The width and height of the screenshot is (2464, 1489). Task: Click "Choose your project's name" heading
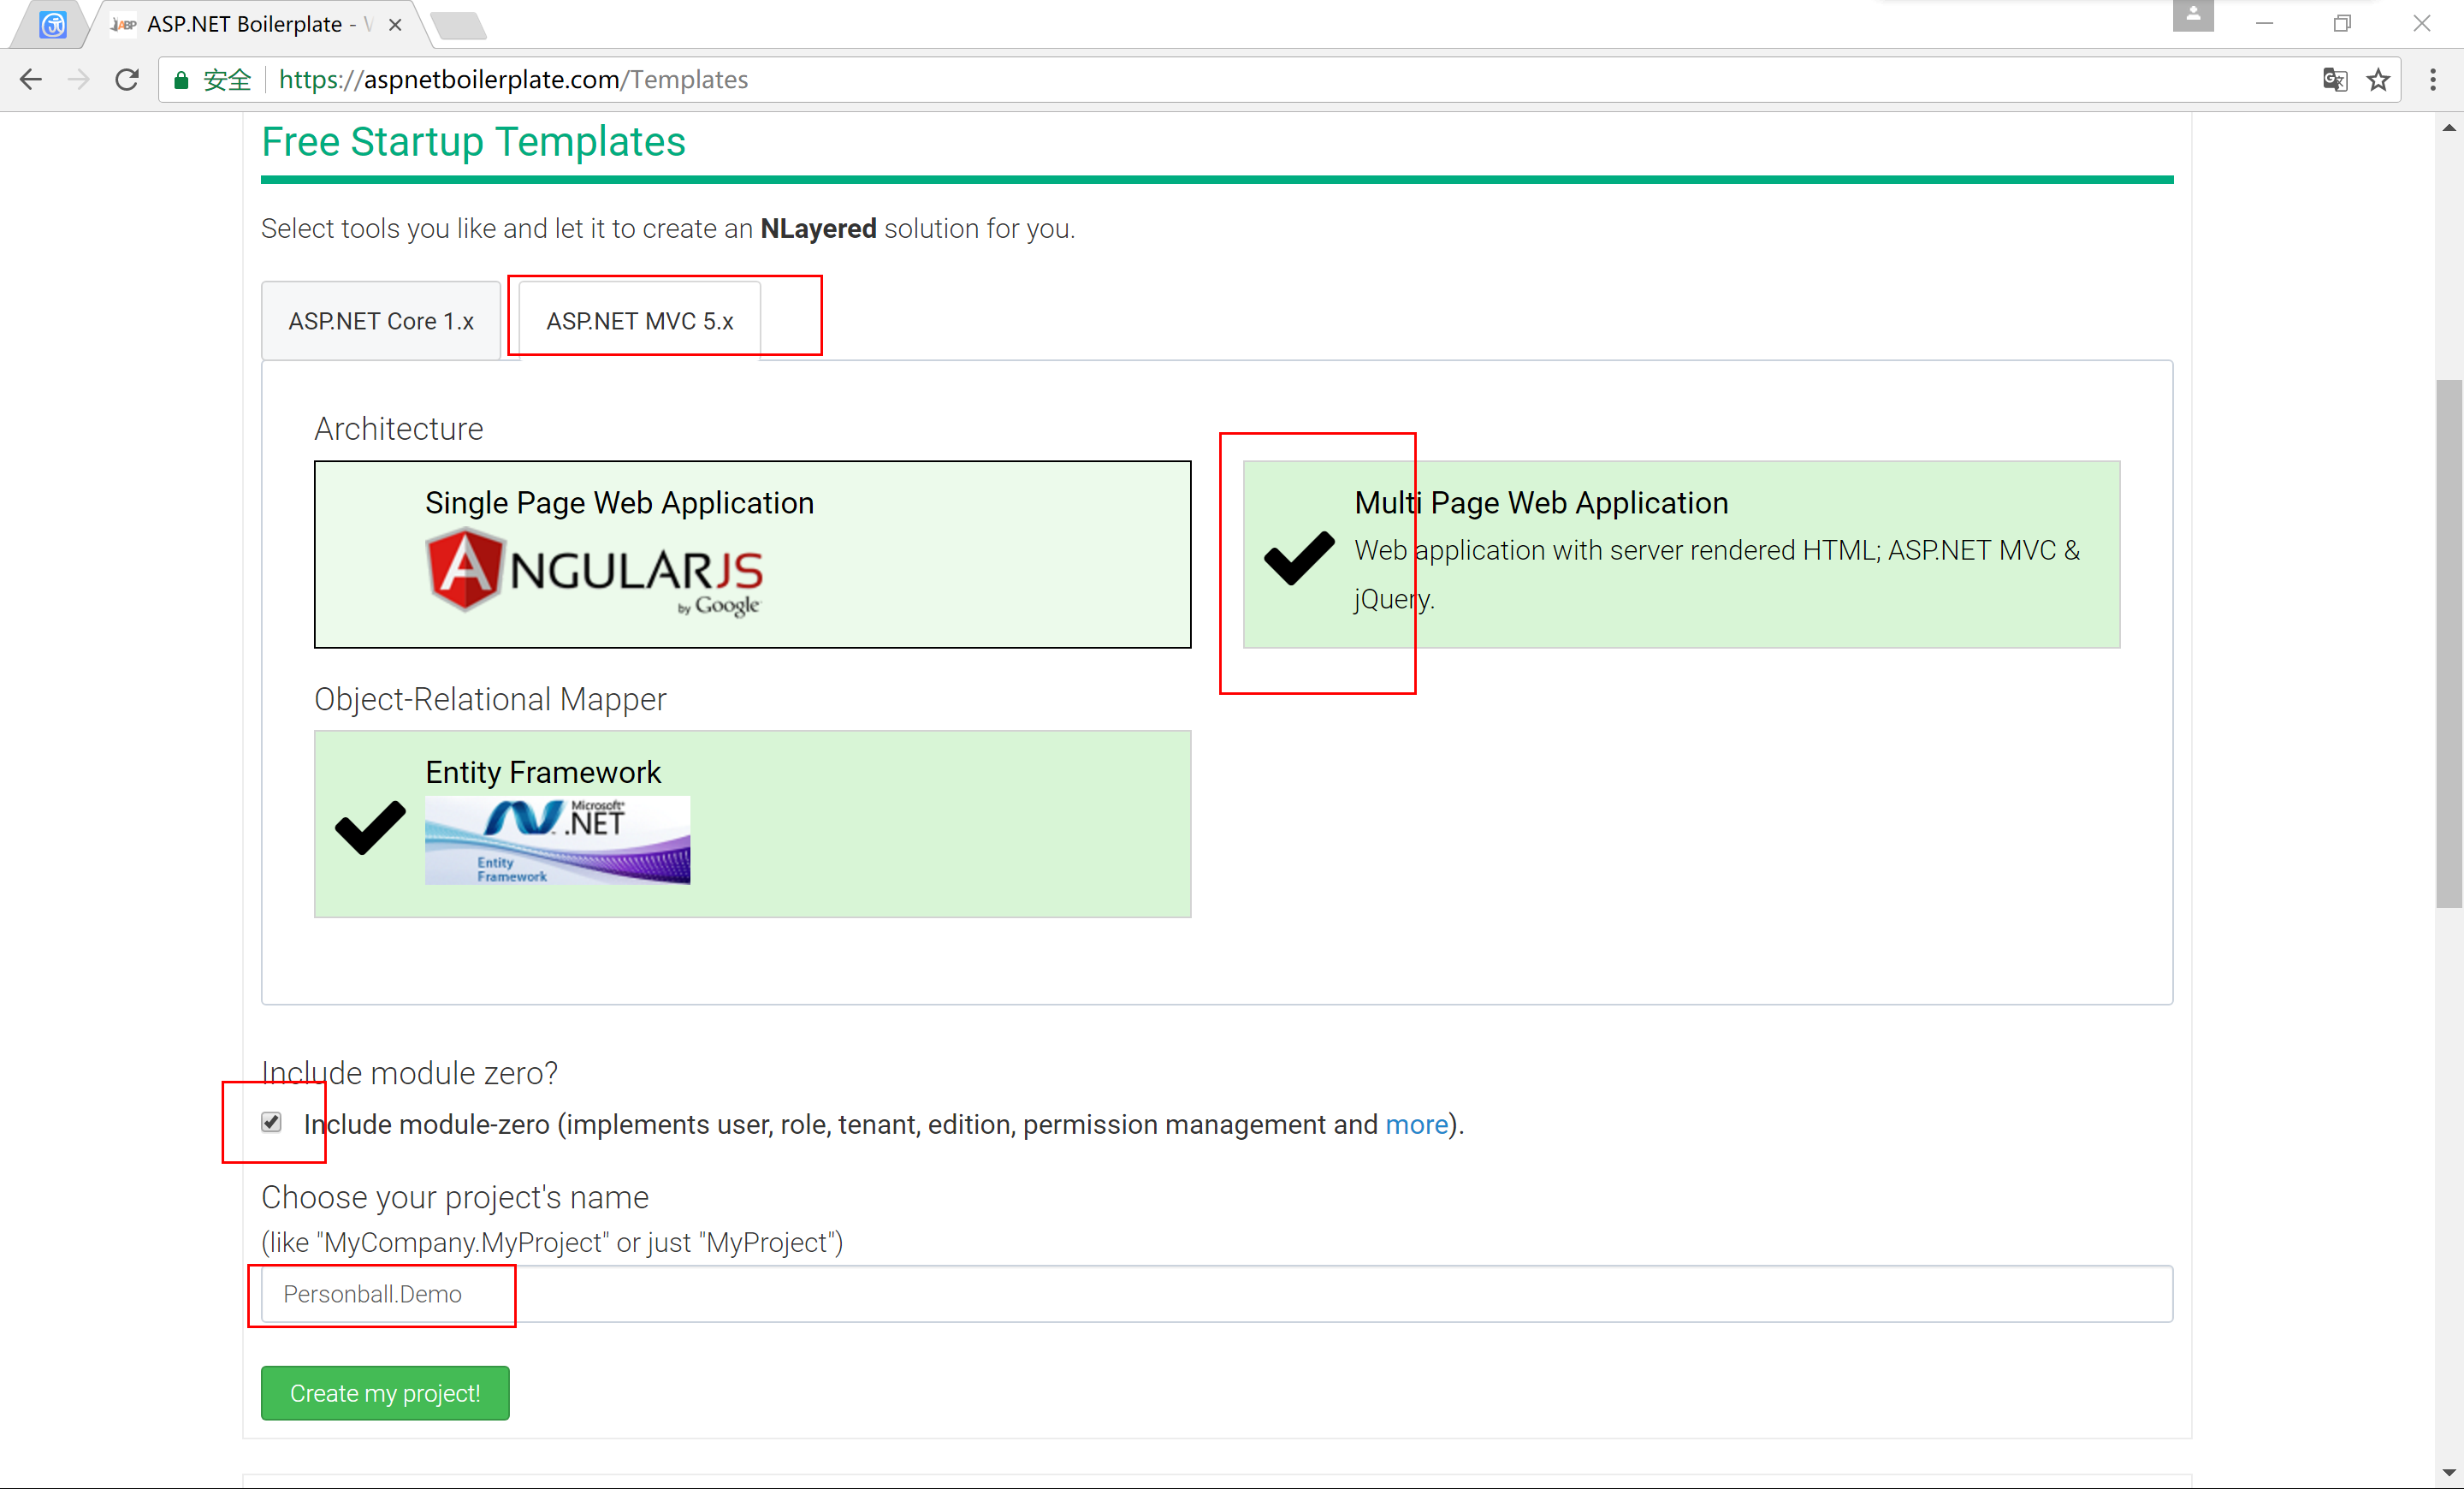coord(455,1197)
